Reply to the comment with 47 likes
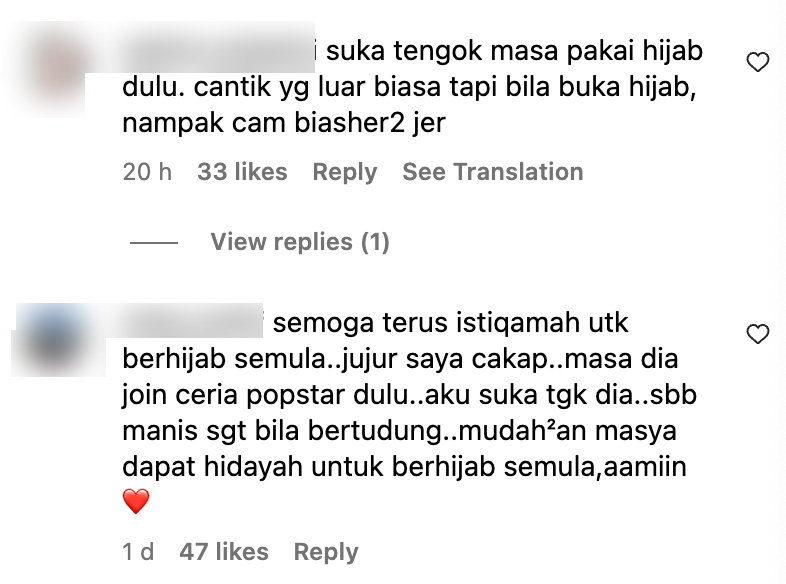This screenshot has width=786, height=584. (x=326, y=552)
